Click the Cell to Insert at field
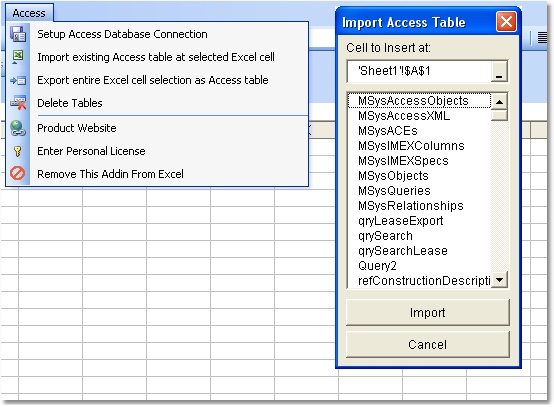The image size is (554, 407). 419,71
